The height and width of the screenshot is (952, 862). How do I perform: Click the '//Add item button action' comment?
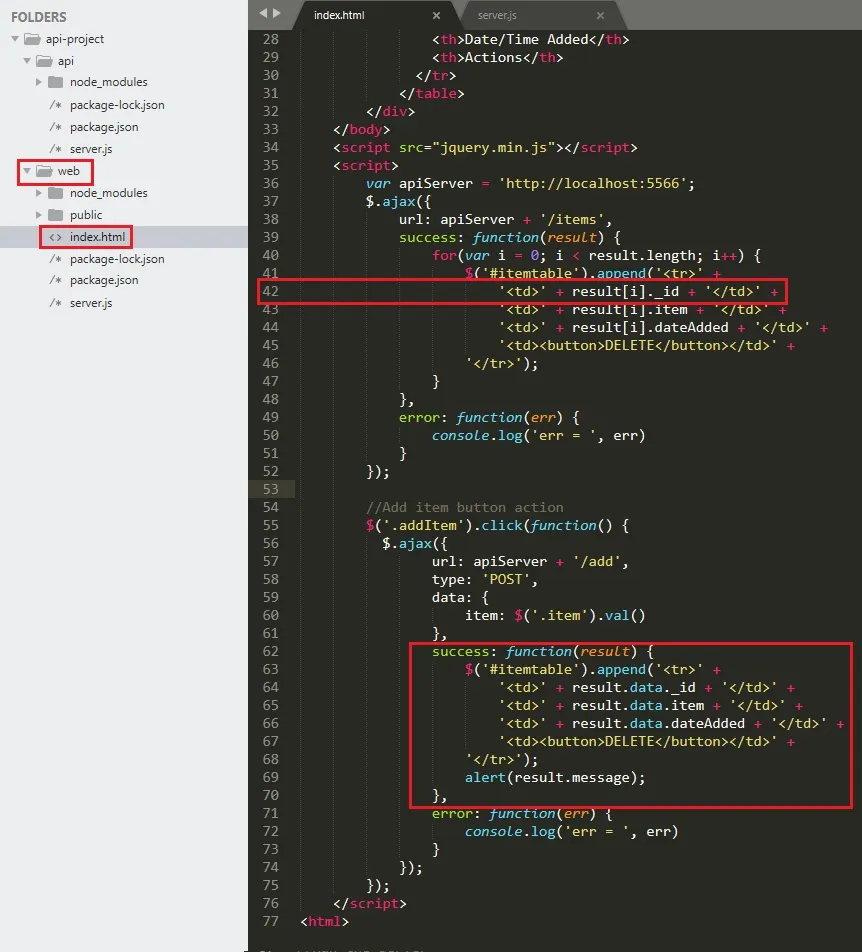point(465,508)
